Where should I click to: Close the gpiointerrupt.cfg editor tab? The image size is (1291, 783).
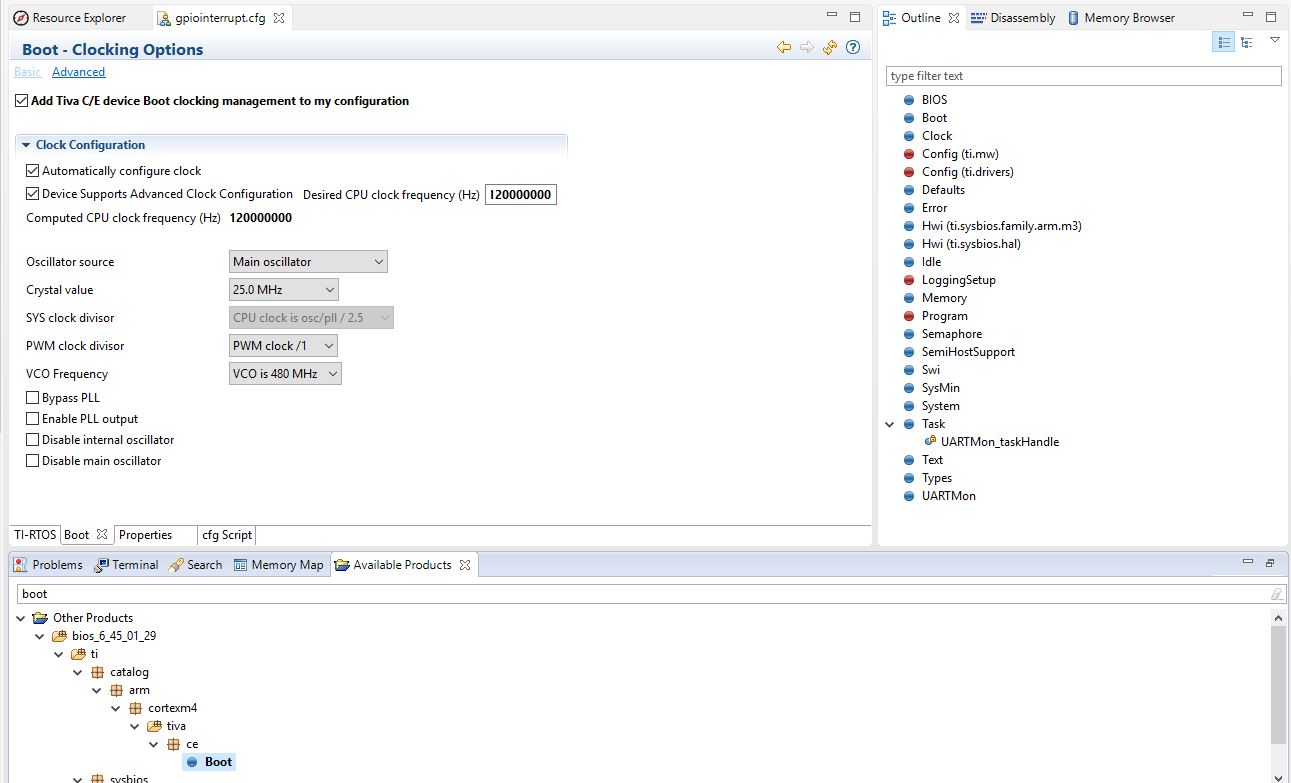(x=279, y=18)
